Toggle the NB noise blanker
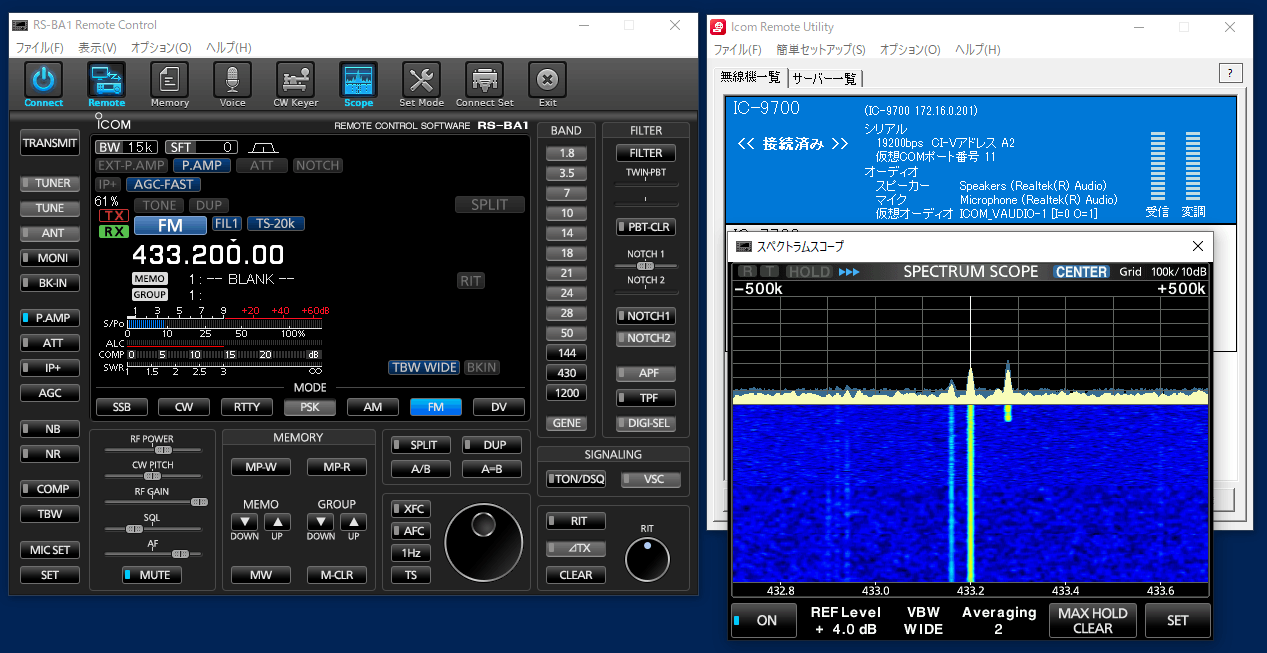1267x653 pixels. tap(49, 429)
